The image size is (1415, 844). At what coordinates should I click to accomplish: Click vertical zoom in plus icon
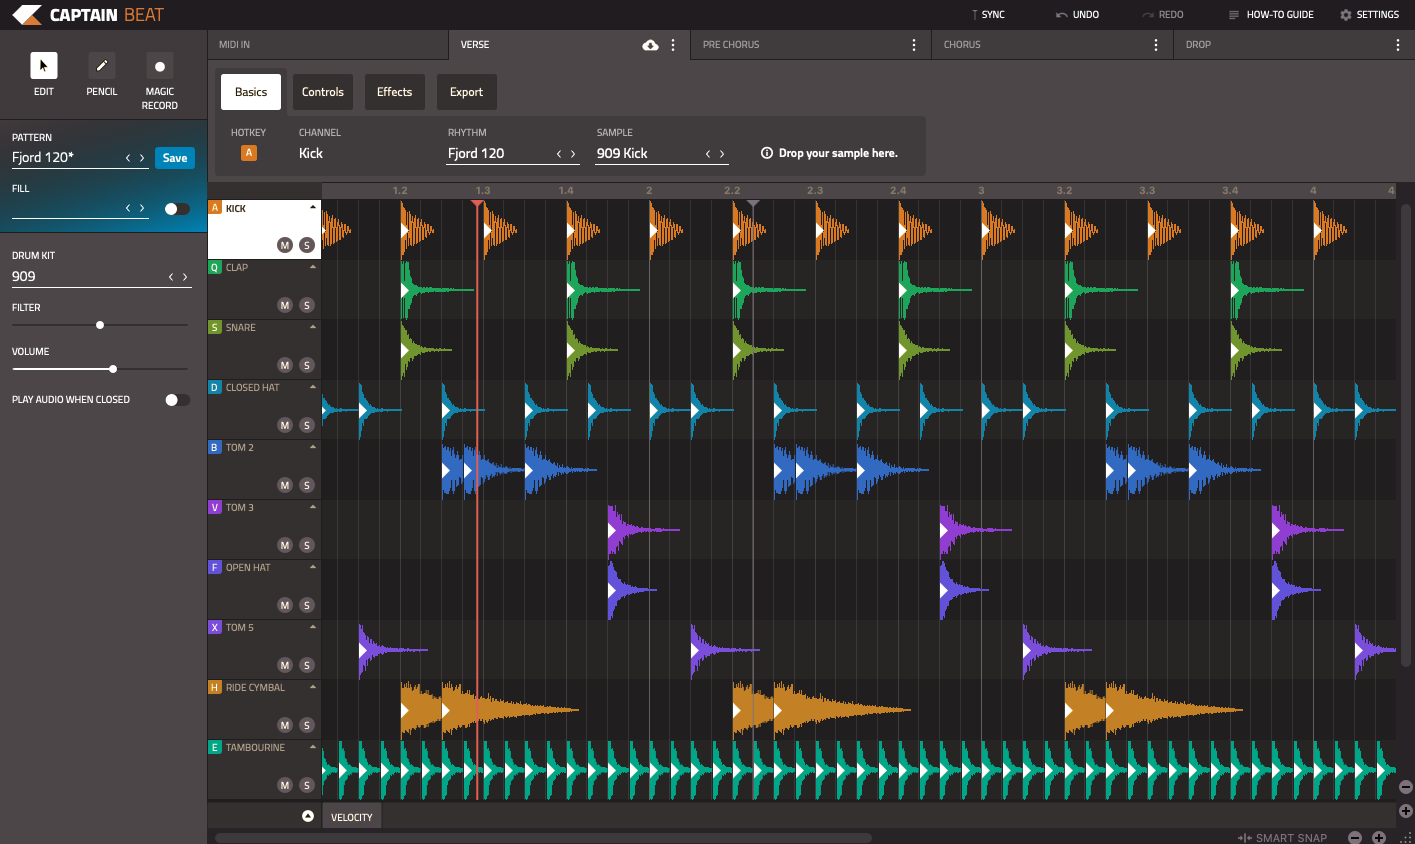pyautogui.click(x=1405, y=811)
